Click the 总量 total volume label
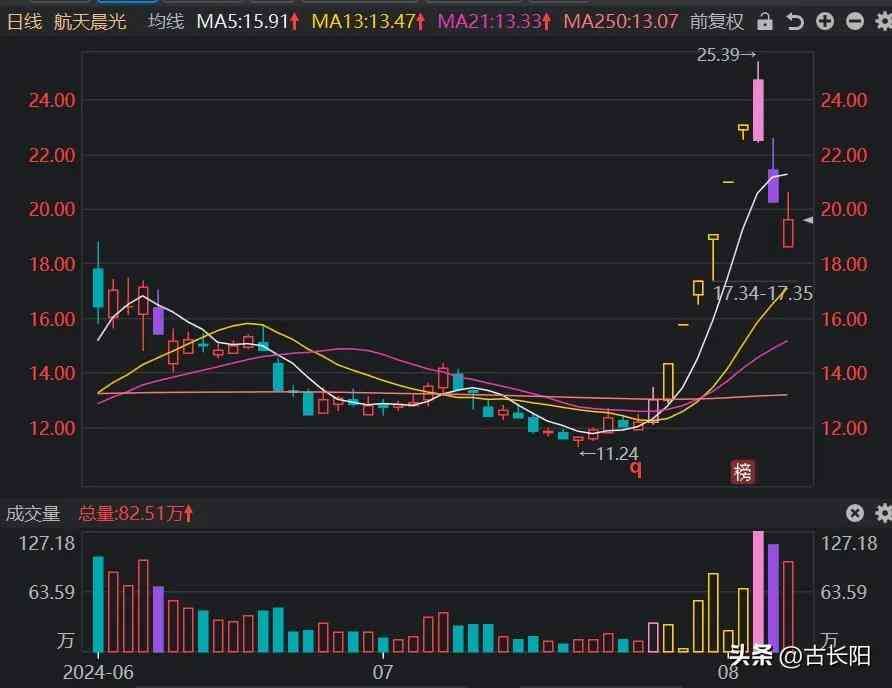Viewport: 892px width, 688px height. [135, 514]
